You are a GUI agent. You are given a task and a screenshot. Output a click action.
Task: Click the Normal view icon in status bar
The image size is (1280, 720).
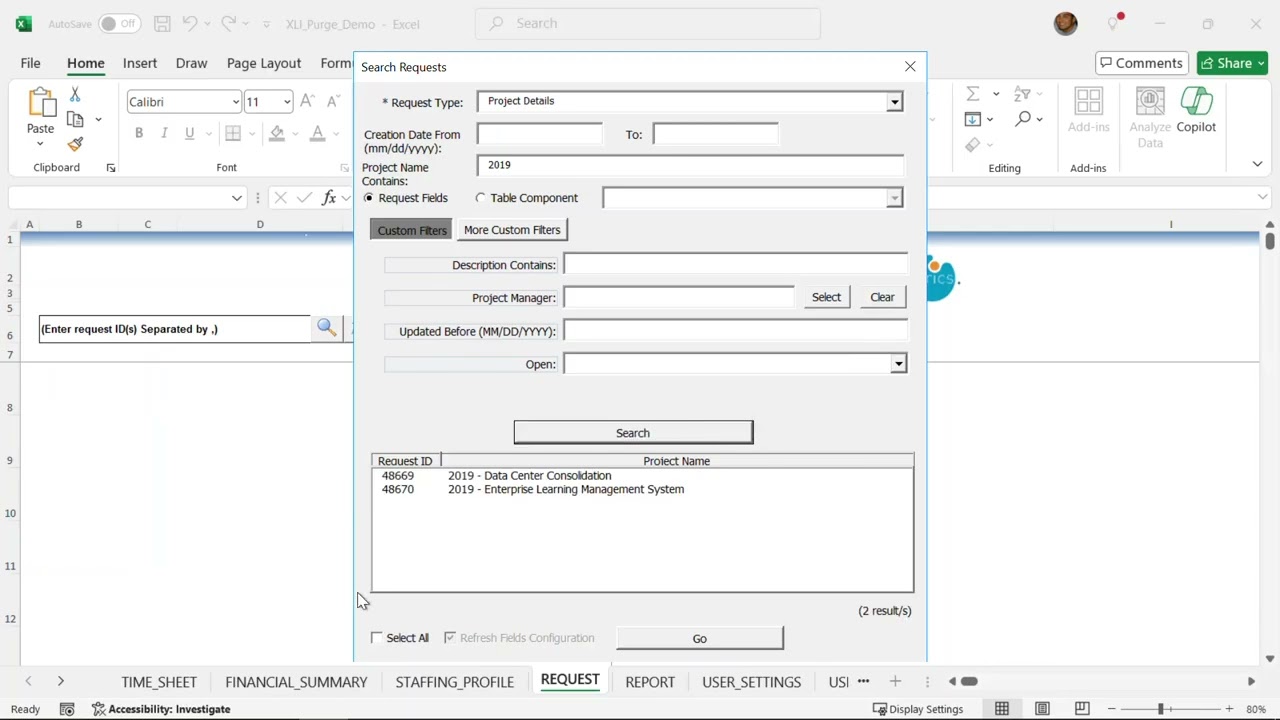pyautogui.click(x=1002, y=709)
